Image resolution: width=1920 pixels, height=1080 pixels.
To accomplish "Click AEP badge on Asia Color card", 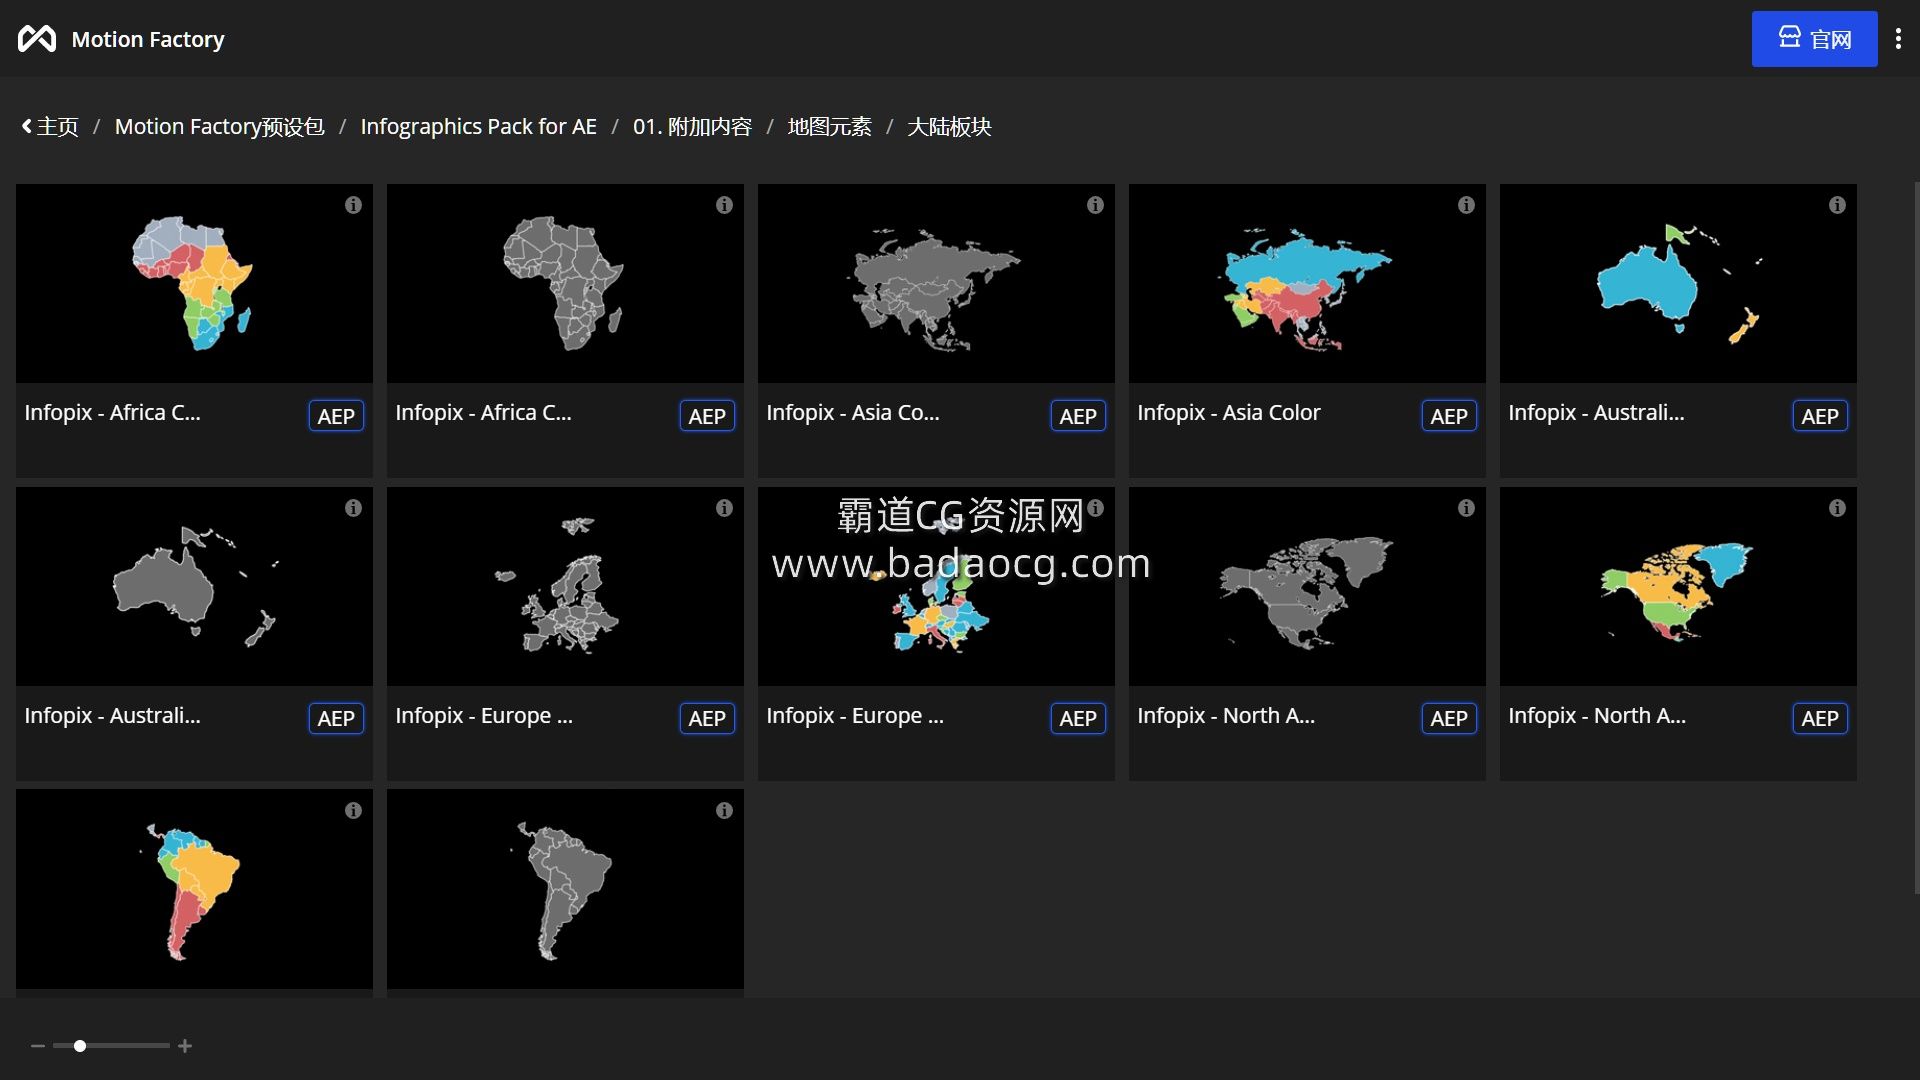I will click(x=1449, y=416).
